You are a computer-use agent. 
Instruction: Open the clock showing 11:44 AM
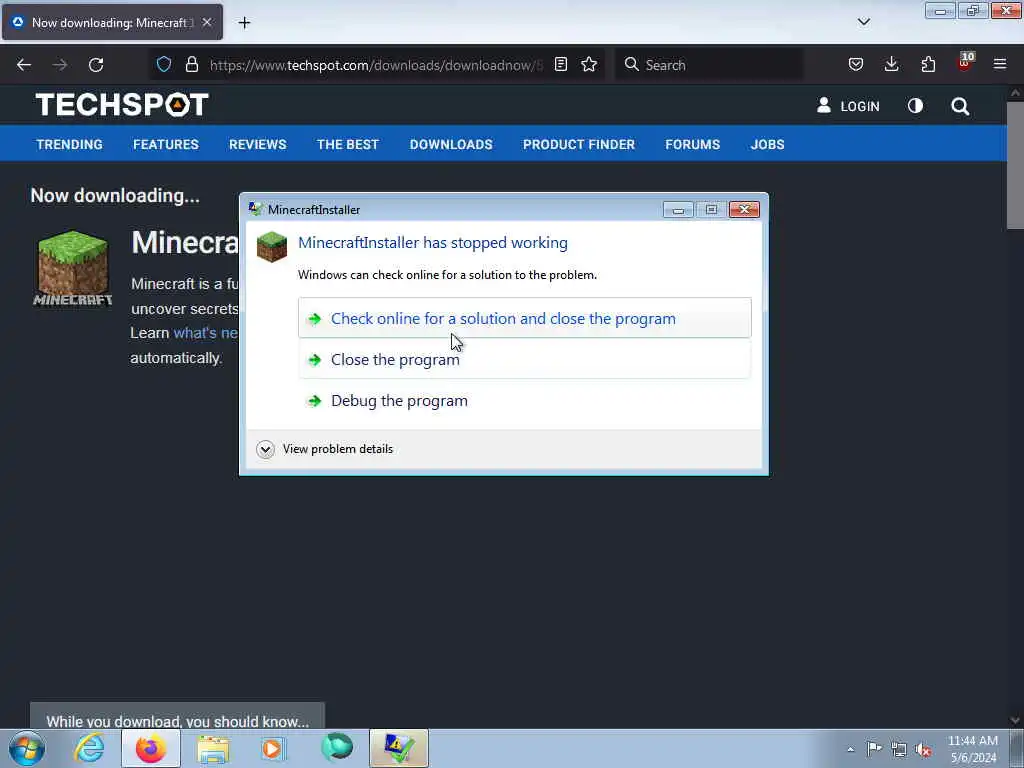[x=973, y=749]
